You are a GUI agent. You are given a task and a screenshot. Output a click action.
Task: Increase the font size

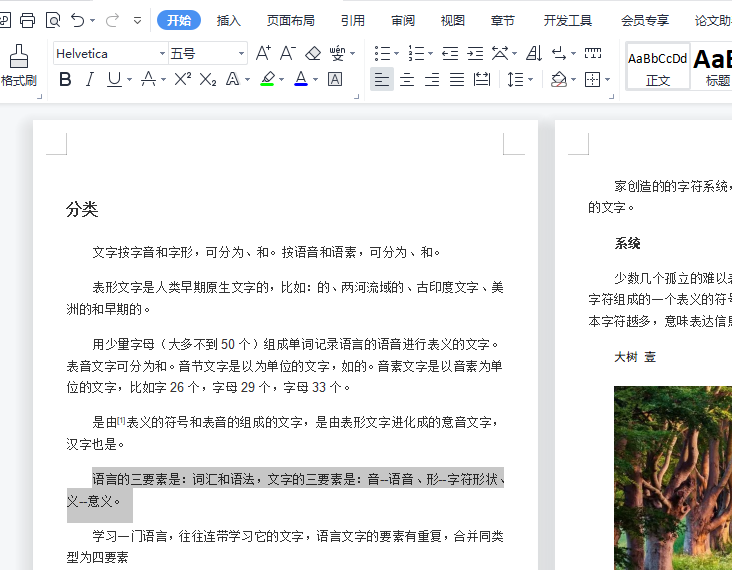[x=263, y=53]
